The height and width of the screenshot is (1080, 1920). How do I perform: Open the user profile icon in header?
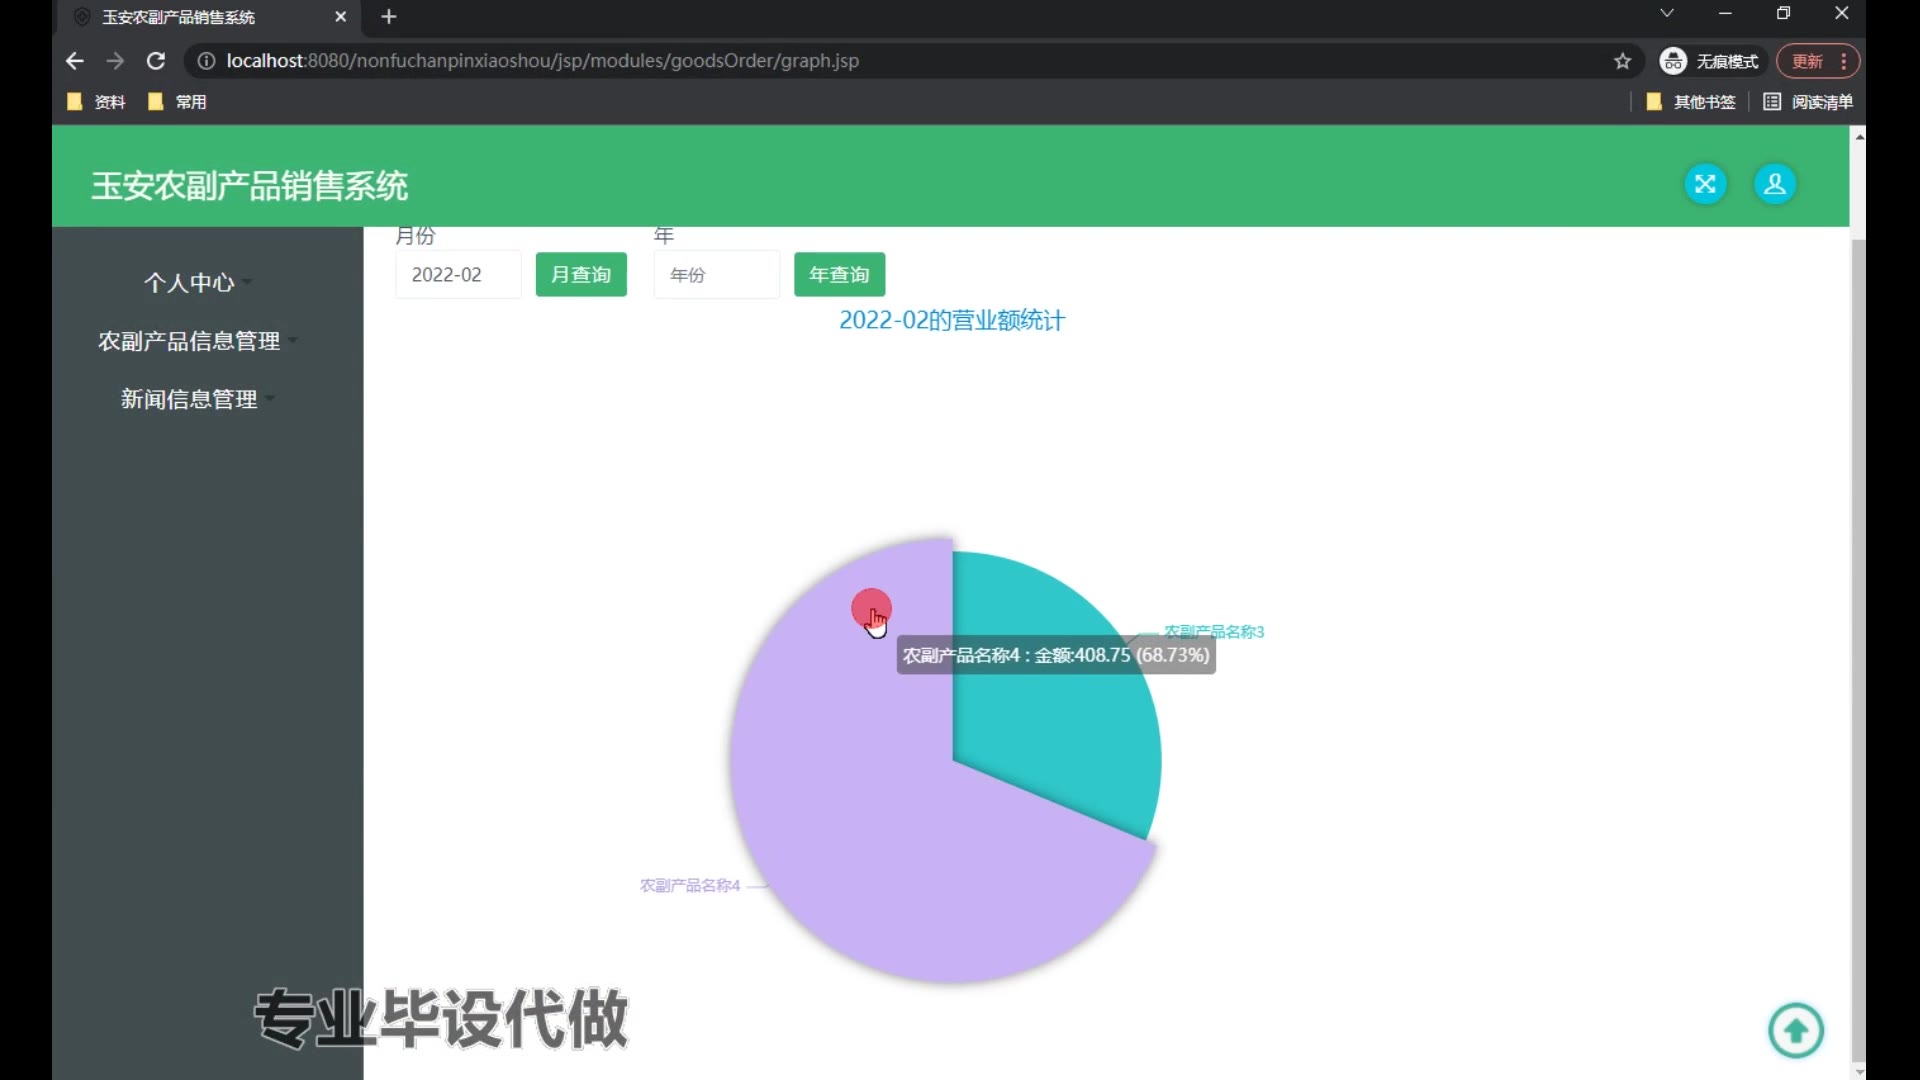click(1775, 184)
